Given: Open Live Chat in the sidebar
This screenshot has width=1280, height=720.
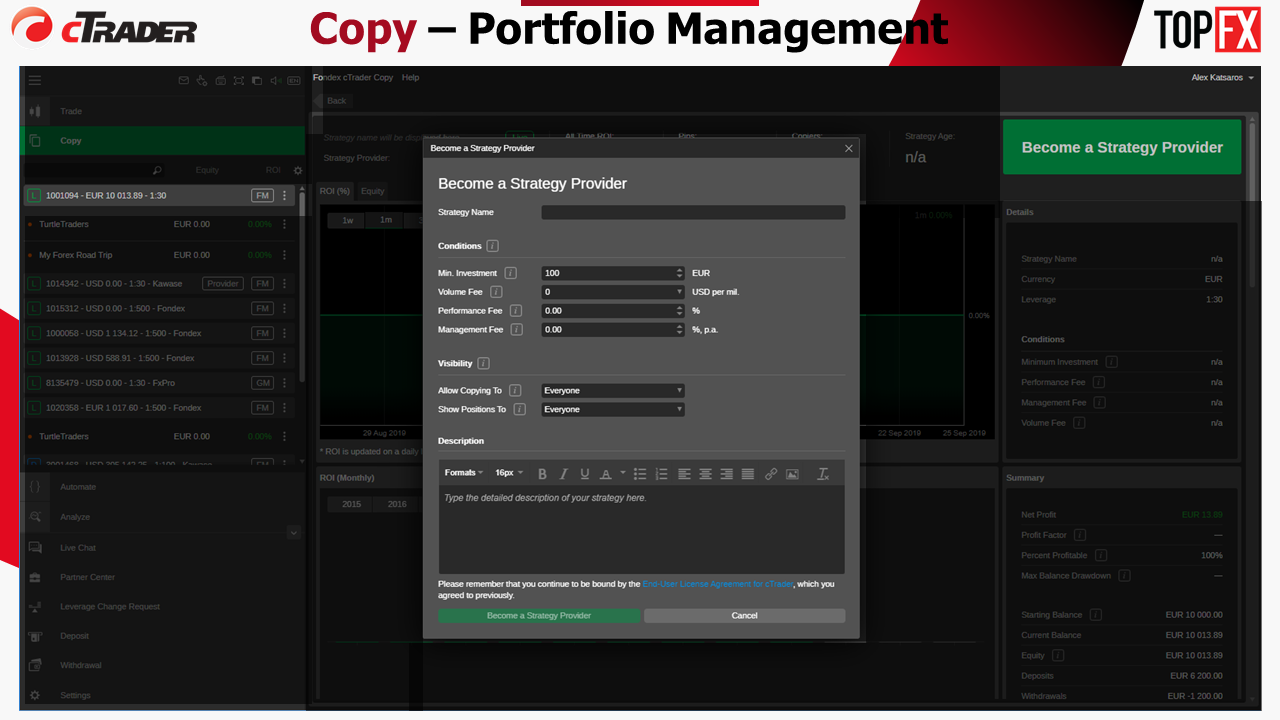Looking at the screenshot, I should click(163, 548).
